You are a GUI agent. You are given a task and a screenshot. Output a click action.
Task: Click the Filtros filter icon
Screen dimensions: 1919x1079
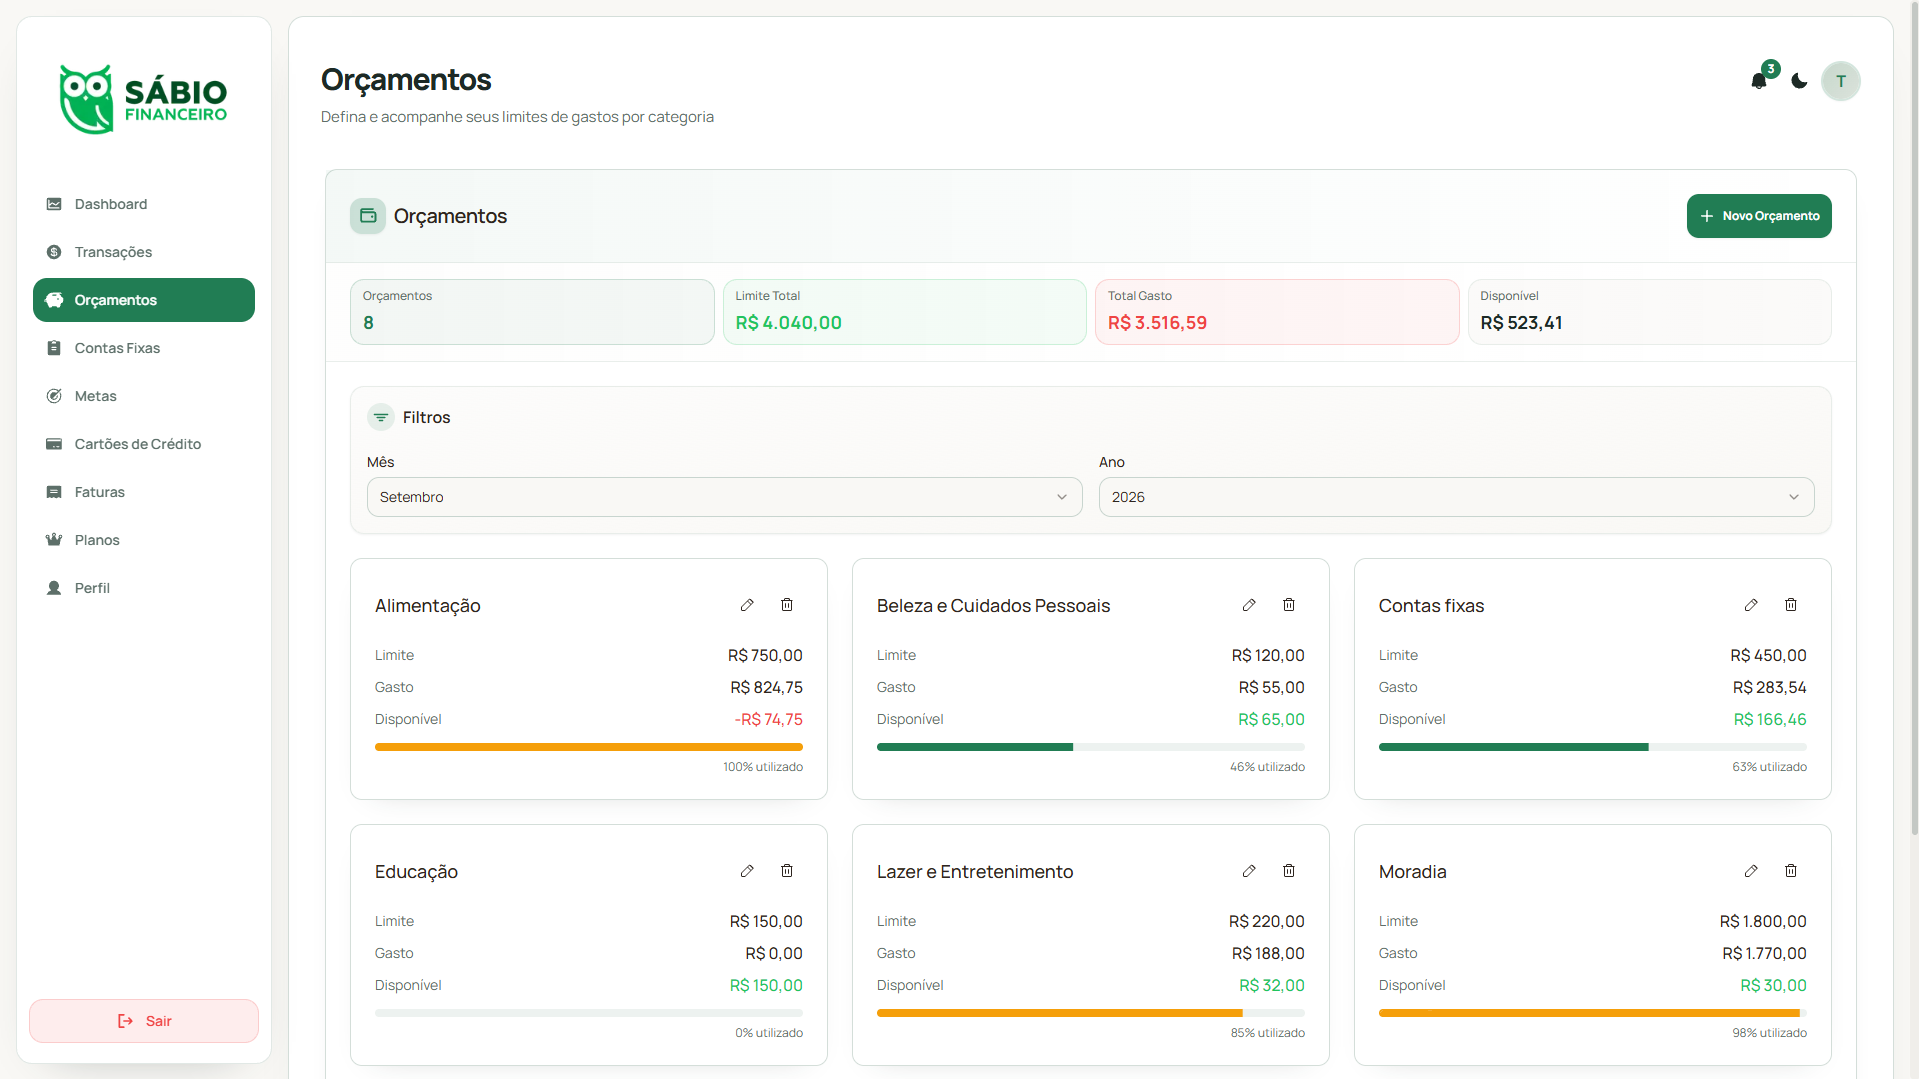pos(381,417)
